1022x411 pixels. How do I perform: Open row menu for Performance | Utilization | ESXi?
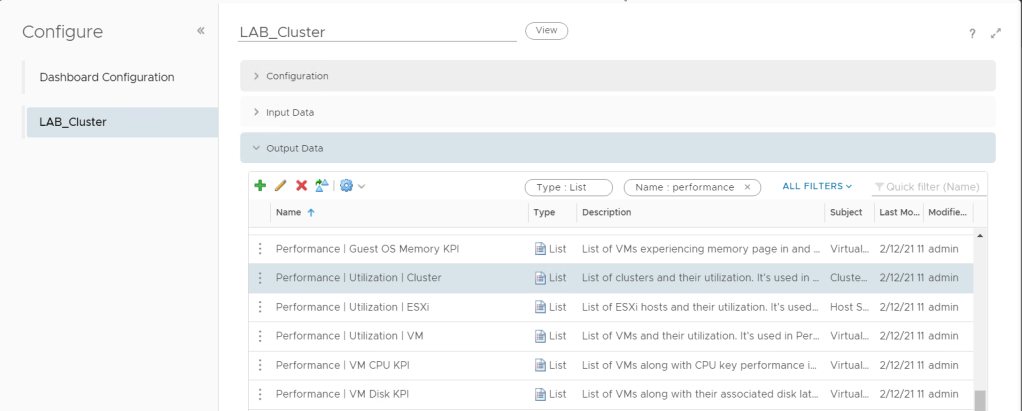(x=260, y=307)
